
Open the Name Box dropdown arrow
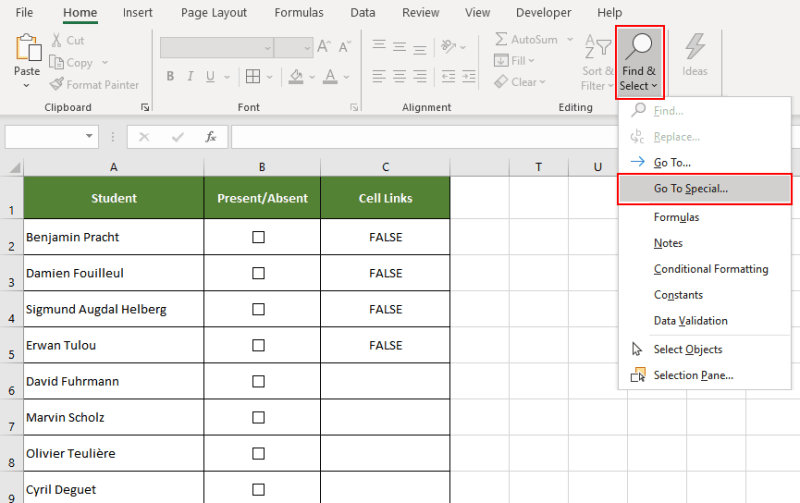(89, 136)
